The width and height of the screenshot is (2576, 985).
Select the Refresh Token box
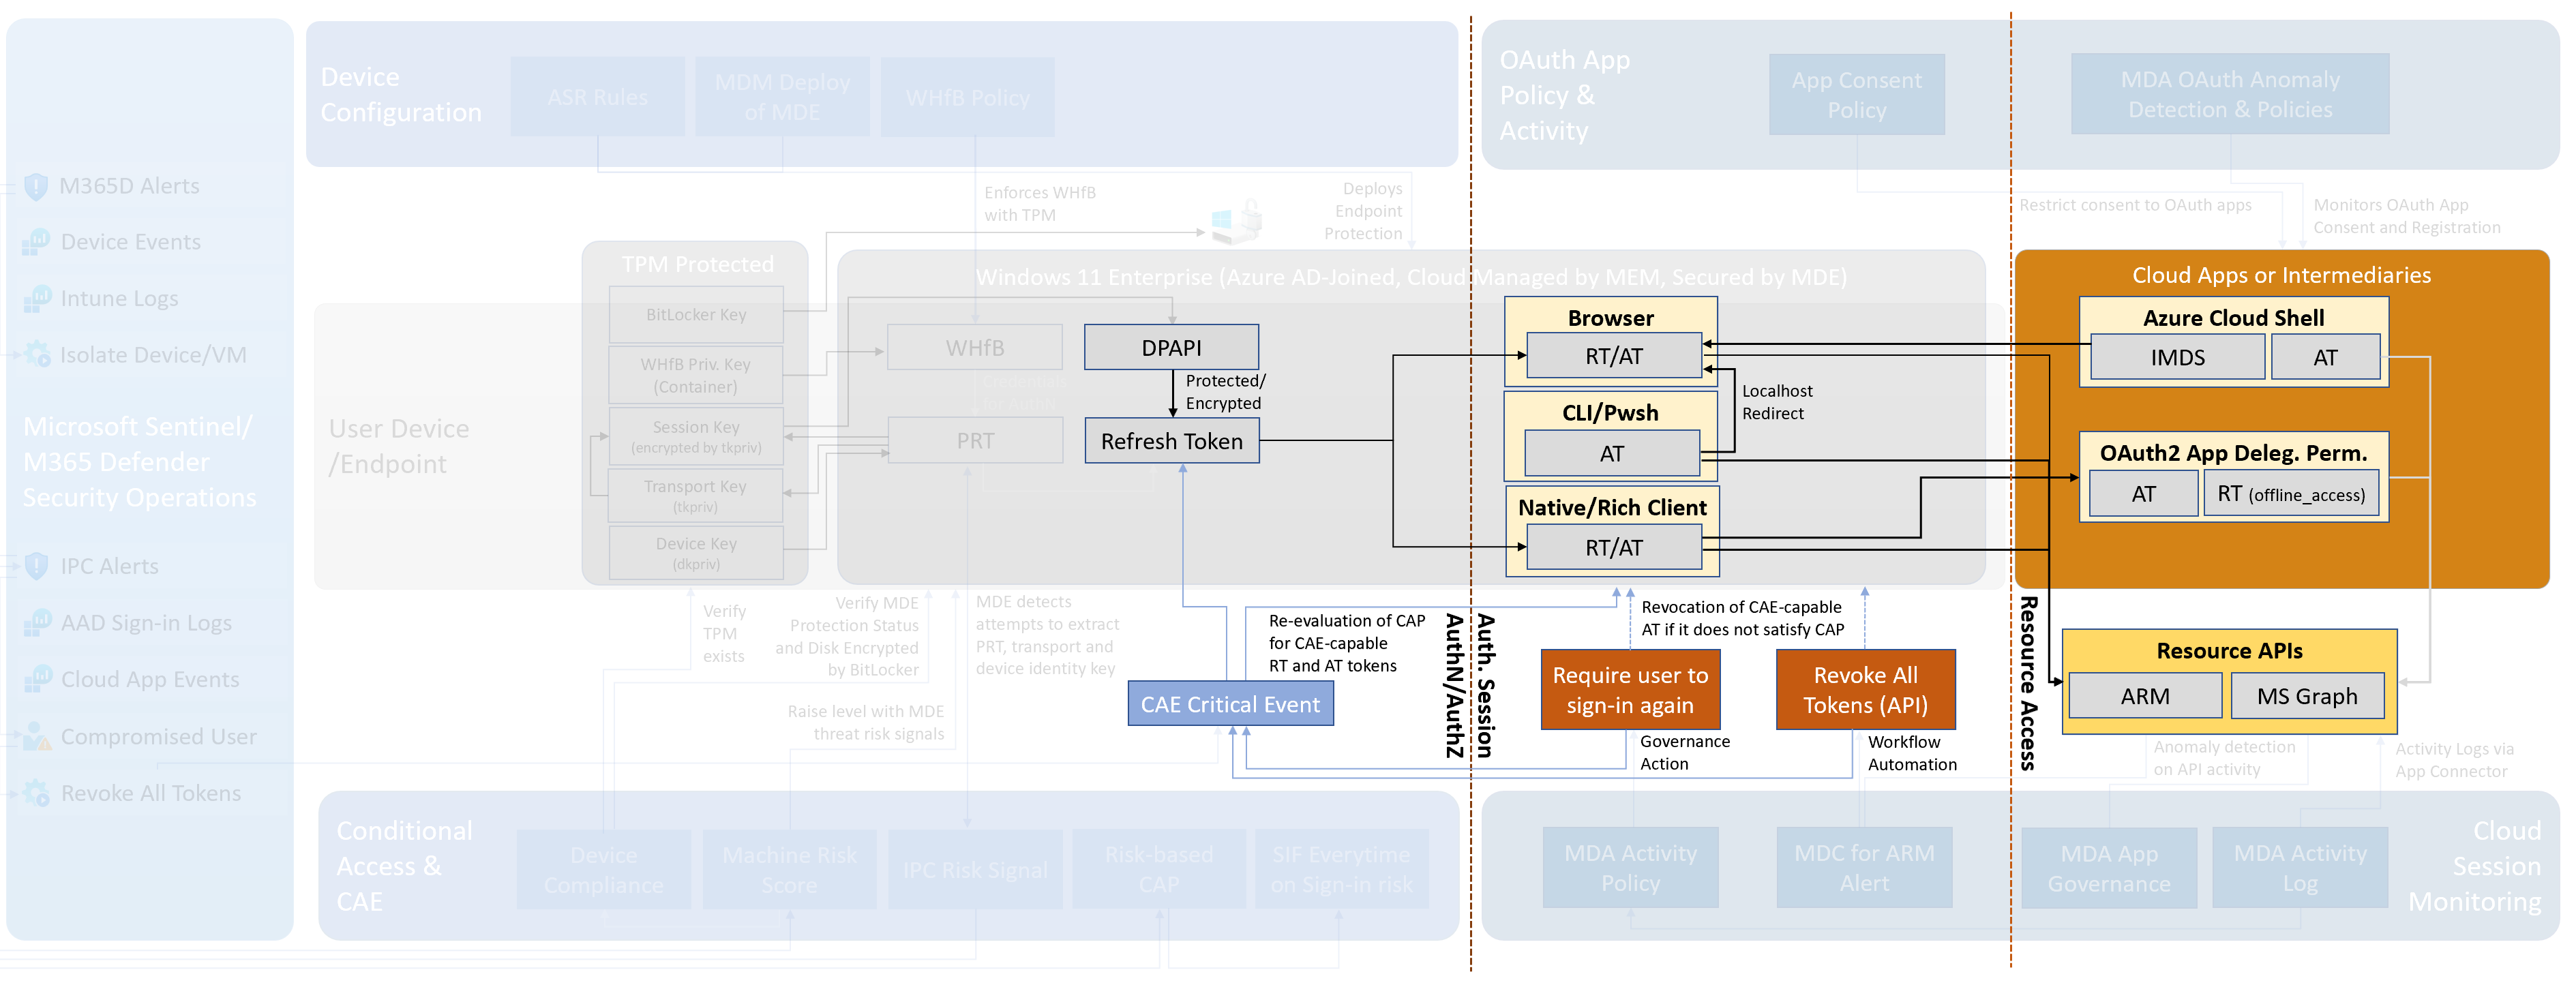pos(1171,441)
